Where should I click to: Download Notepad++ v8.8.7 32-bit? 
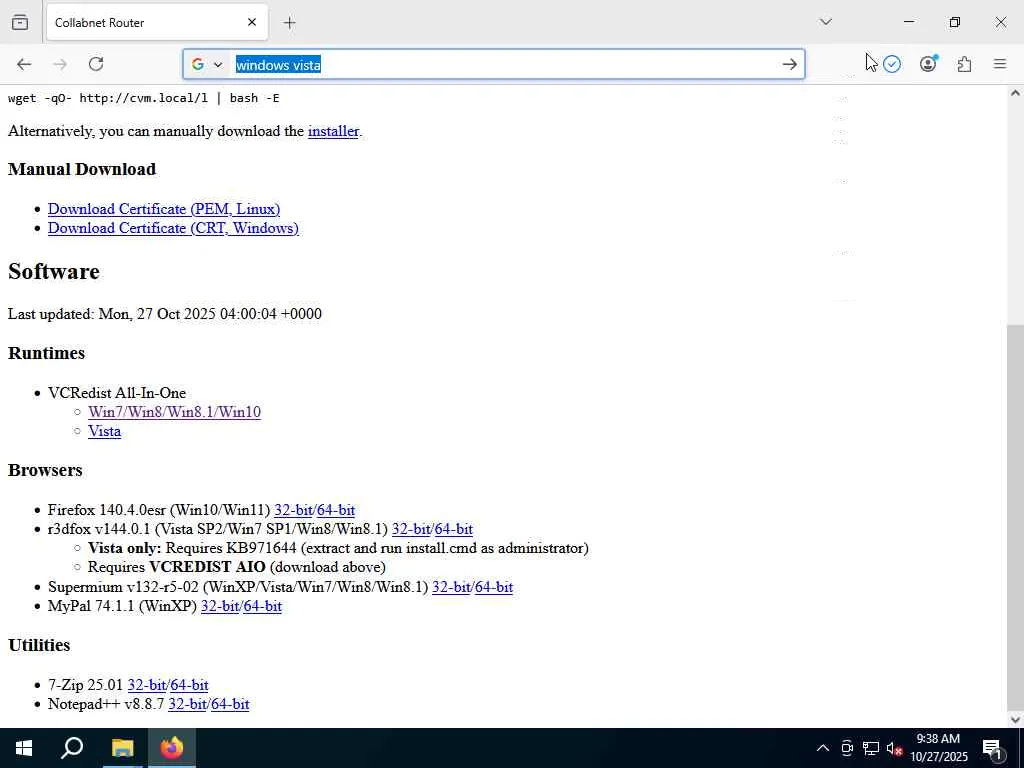click(x=187, y=704)
